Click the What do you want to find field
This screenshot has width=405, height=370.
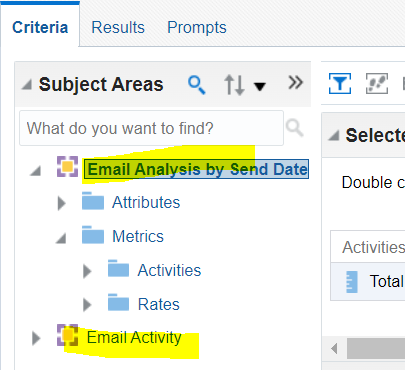tap(151, 128)
